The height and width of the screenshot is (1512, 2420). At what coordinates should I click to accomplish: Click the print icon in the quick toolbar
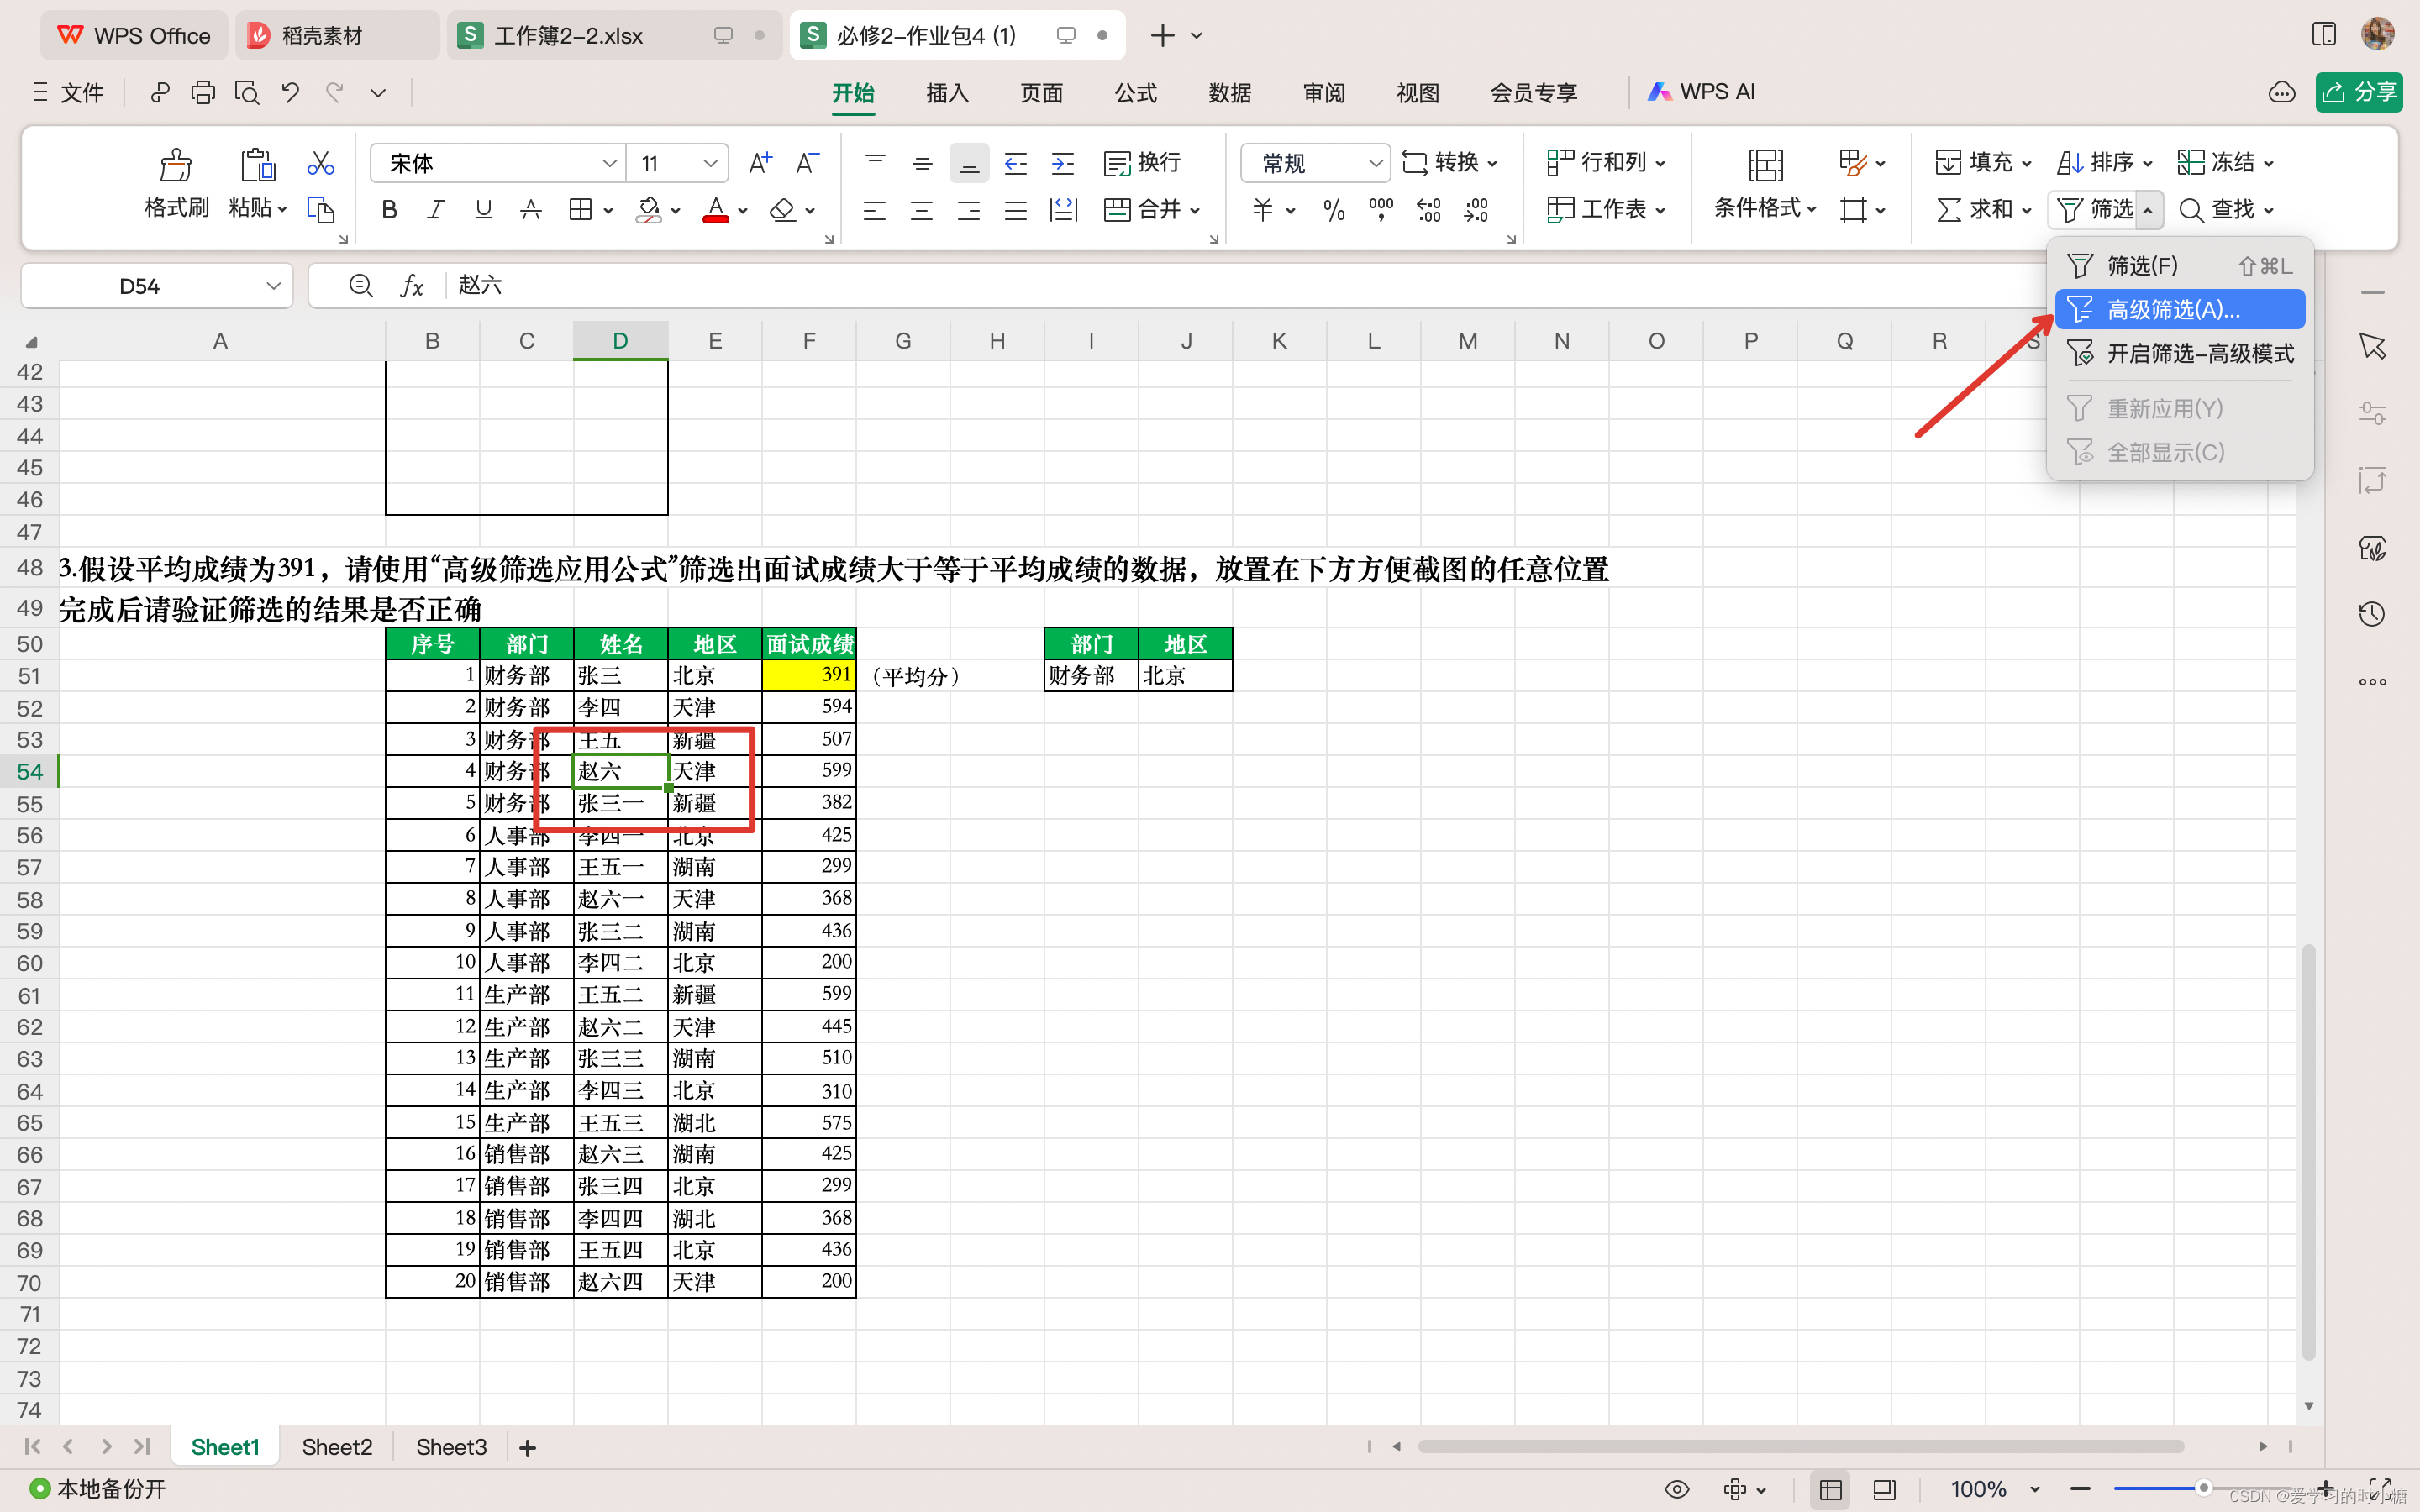203,93
